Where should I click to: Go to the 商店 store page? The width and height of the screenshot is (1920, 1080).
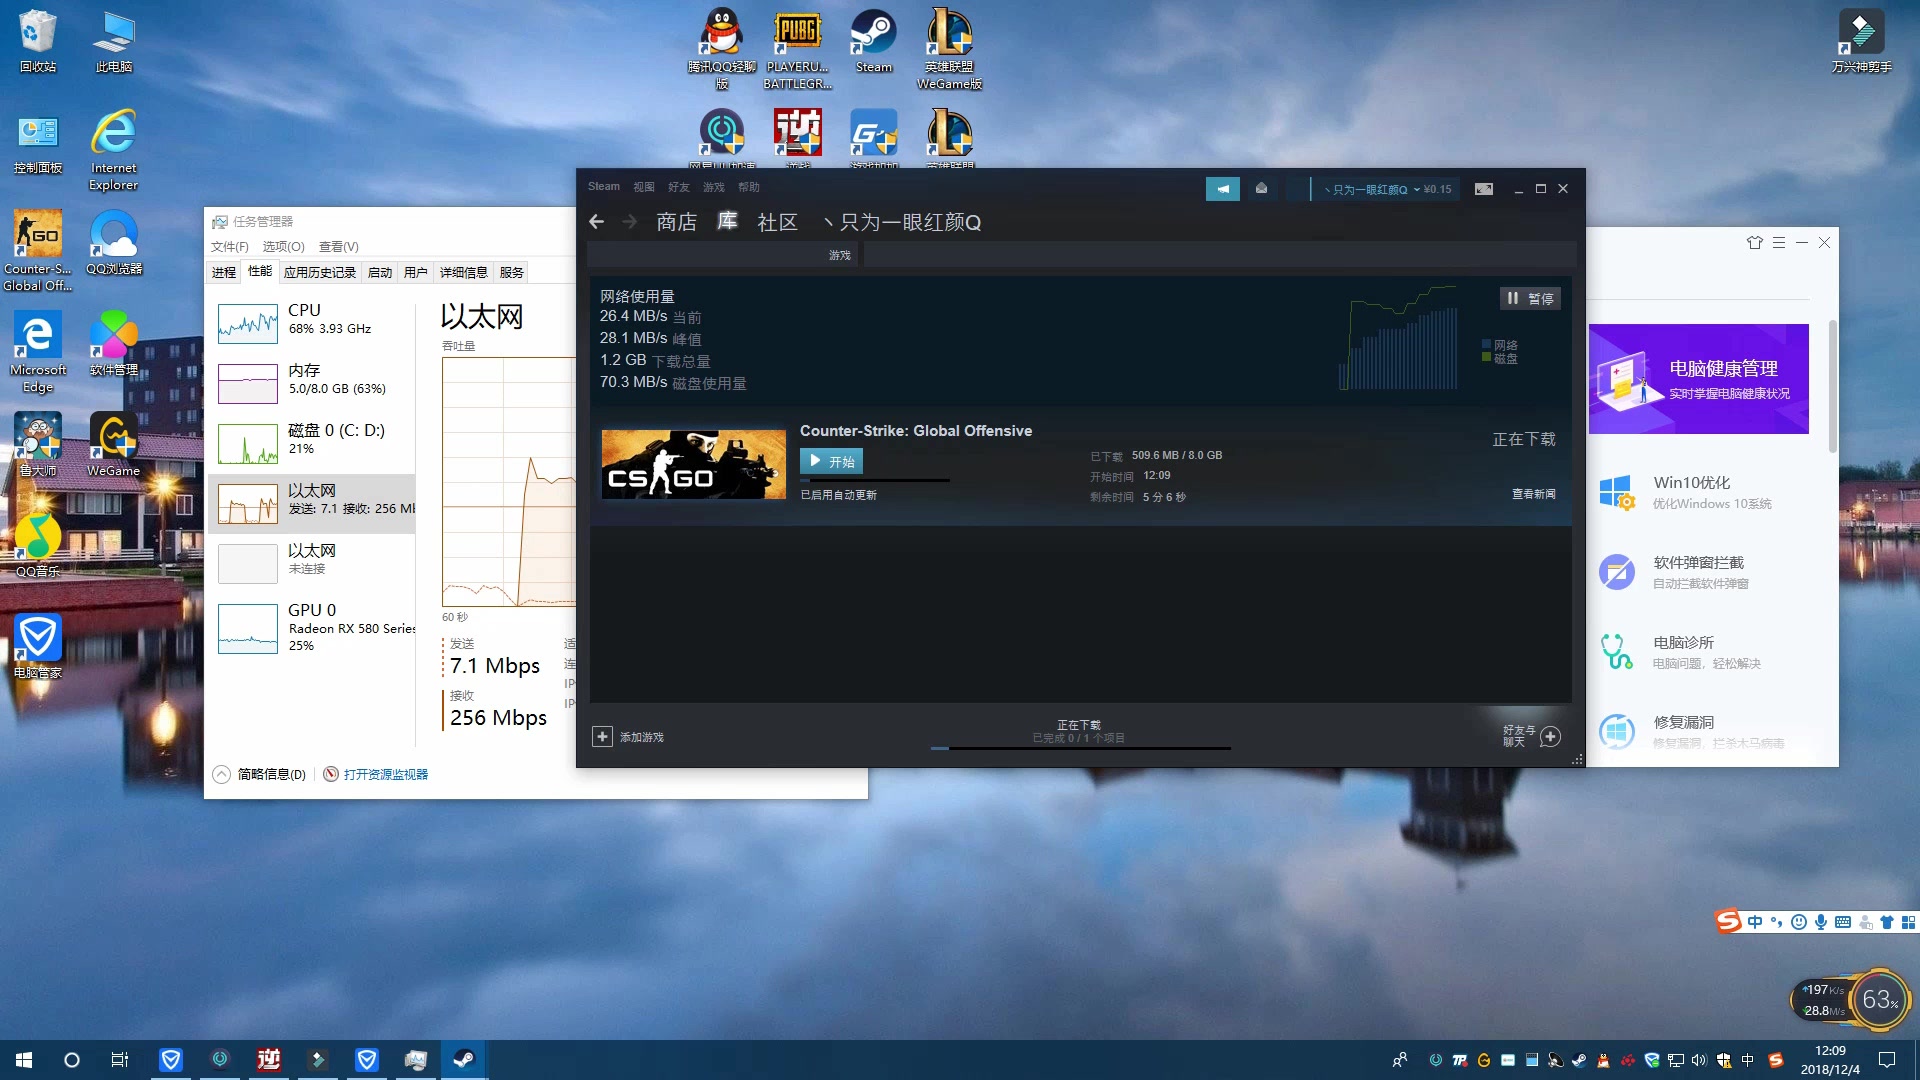(x=676, y=222)
